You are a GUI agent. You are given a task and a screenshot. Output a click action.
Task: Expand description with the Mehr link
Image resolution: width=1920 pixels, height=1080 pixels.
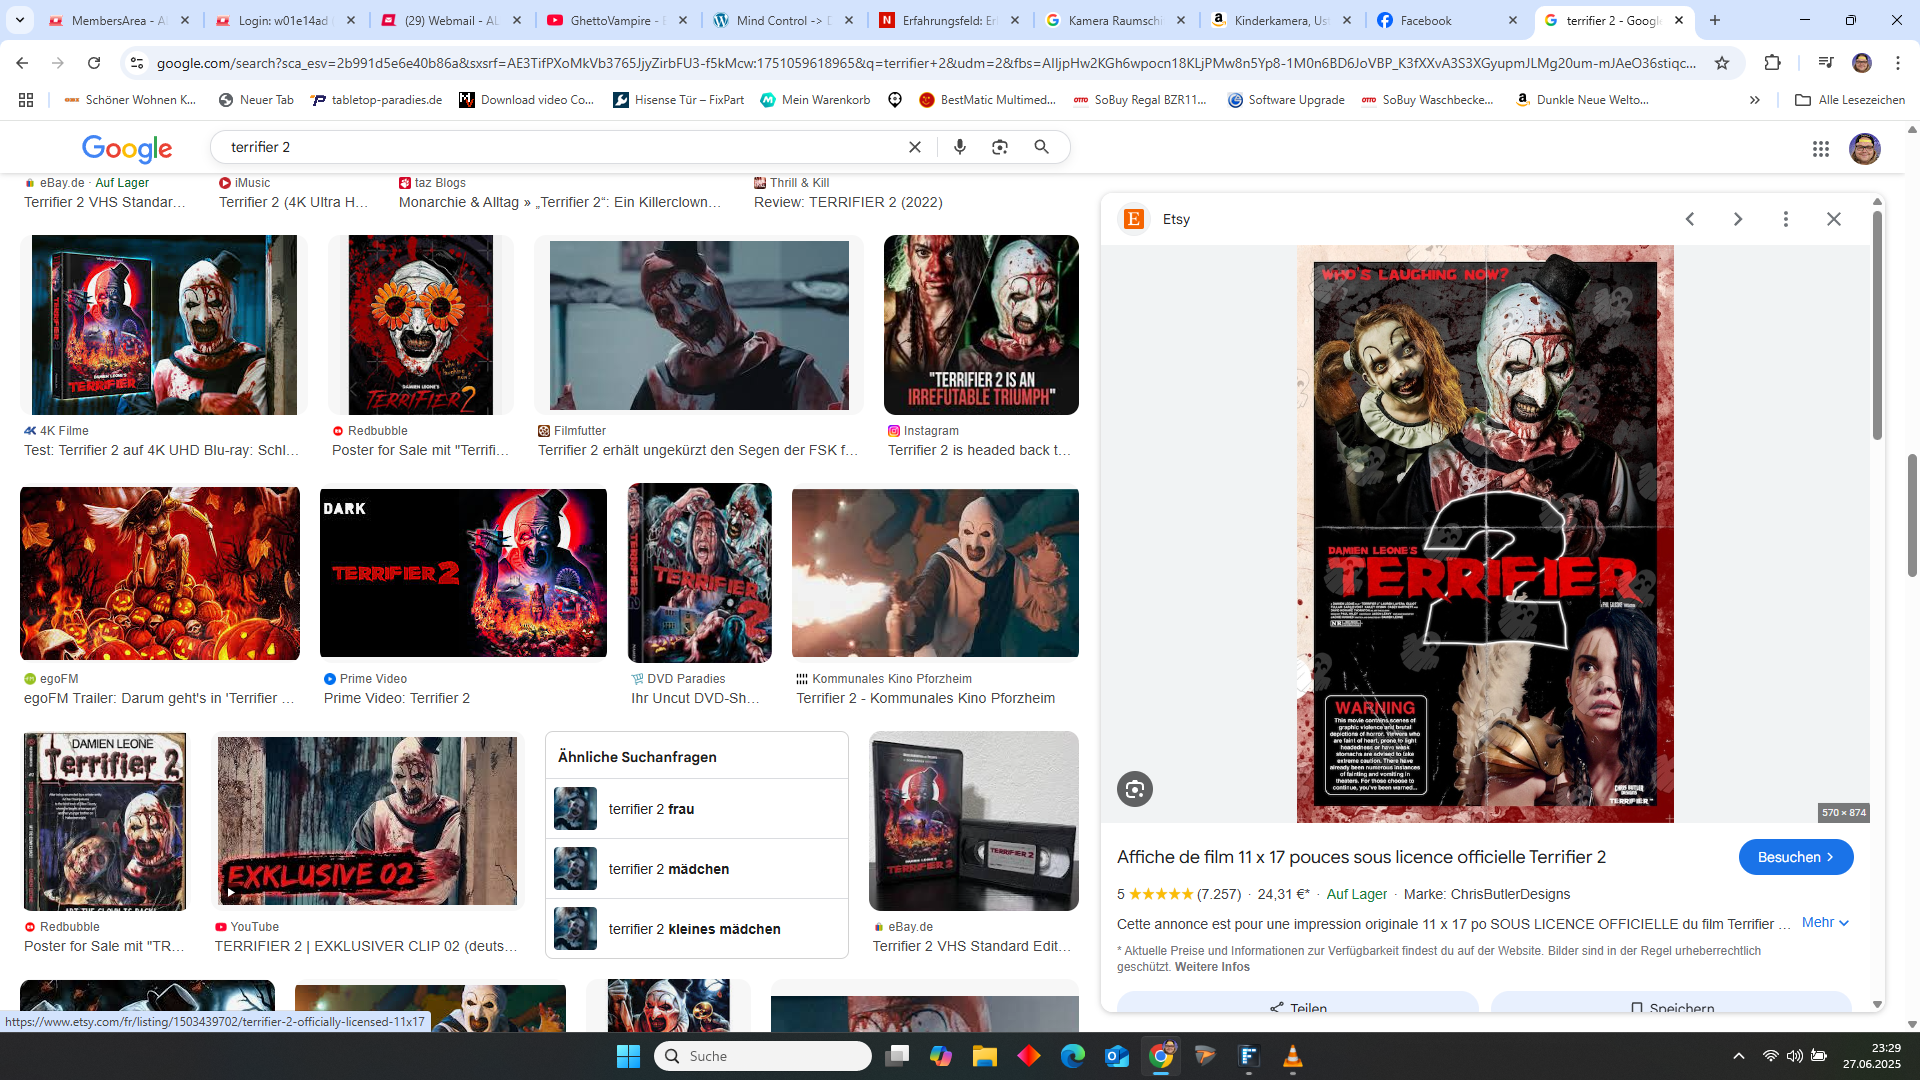1826,923
